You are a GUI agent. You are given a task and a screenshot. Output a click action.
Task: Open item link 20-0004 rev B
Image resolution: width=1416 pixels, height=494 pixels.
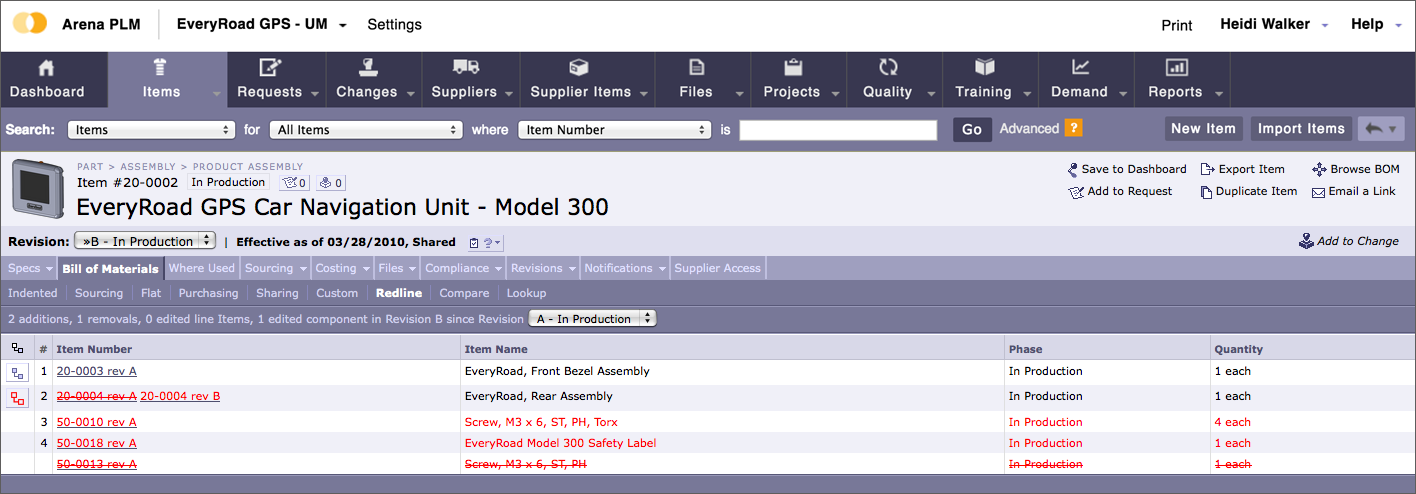180,396
